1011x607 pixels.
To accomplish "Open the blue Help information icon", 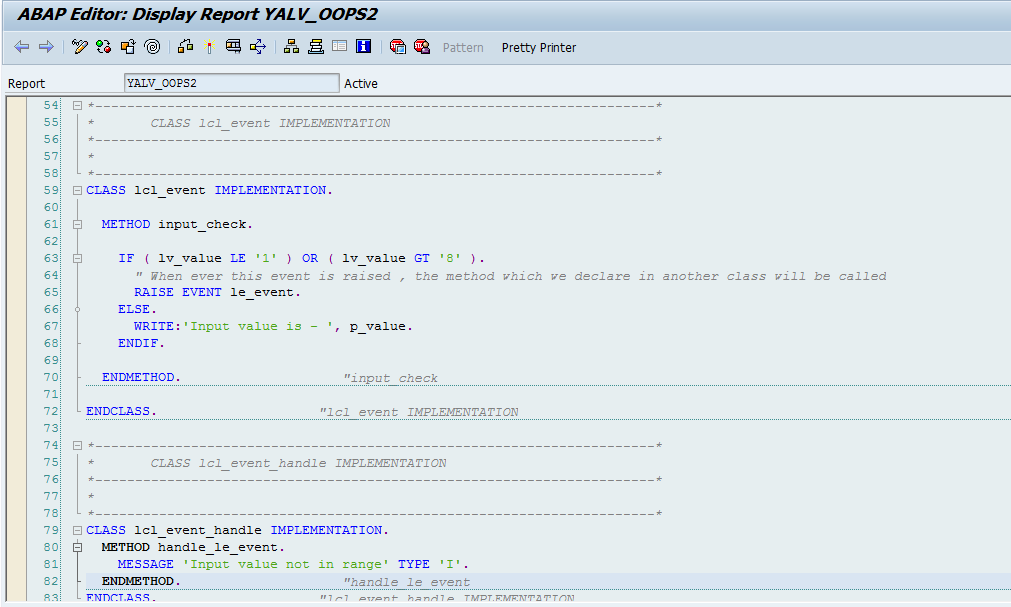I will click(x=363, y=47).
